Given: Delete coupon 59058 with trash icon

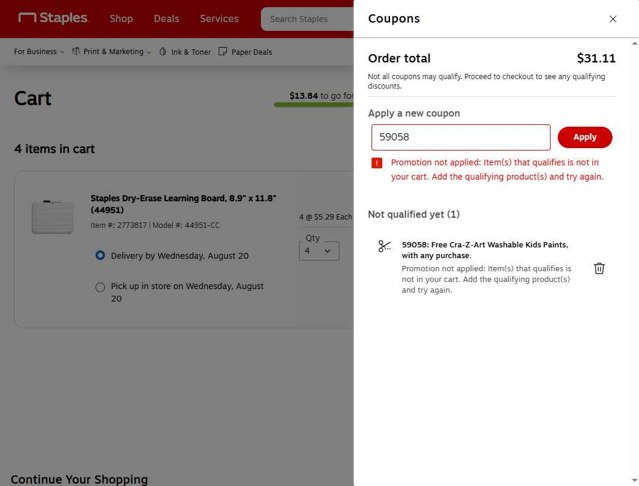Looking at the screenshot, I should (599, 268).
